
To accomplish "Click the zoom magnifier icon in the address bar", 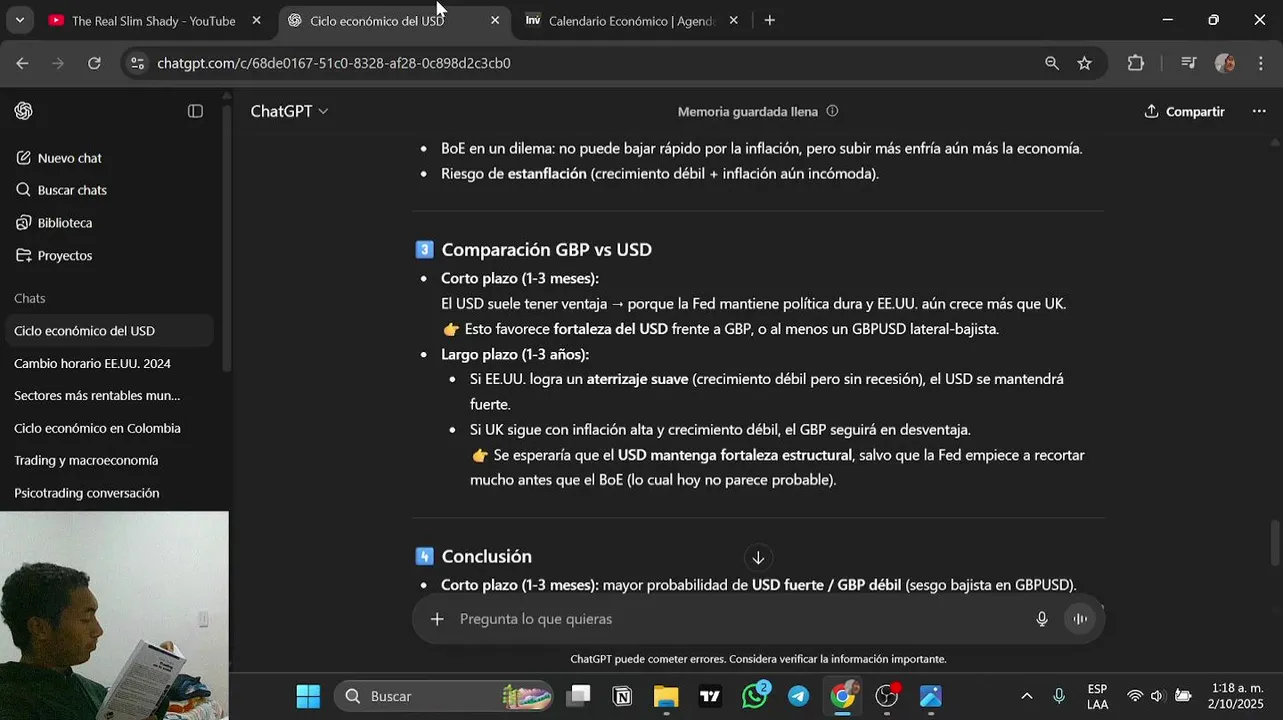I will pos(1052,63).
